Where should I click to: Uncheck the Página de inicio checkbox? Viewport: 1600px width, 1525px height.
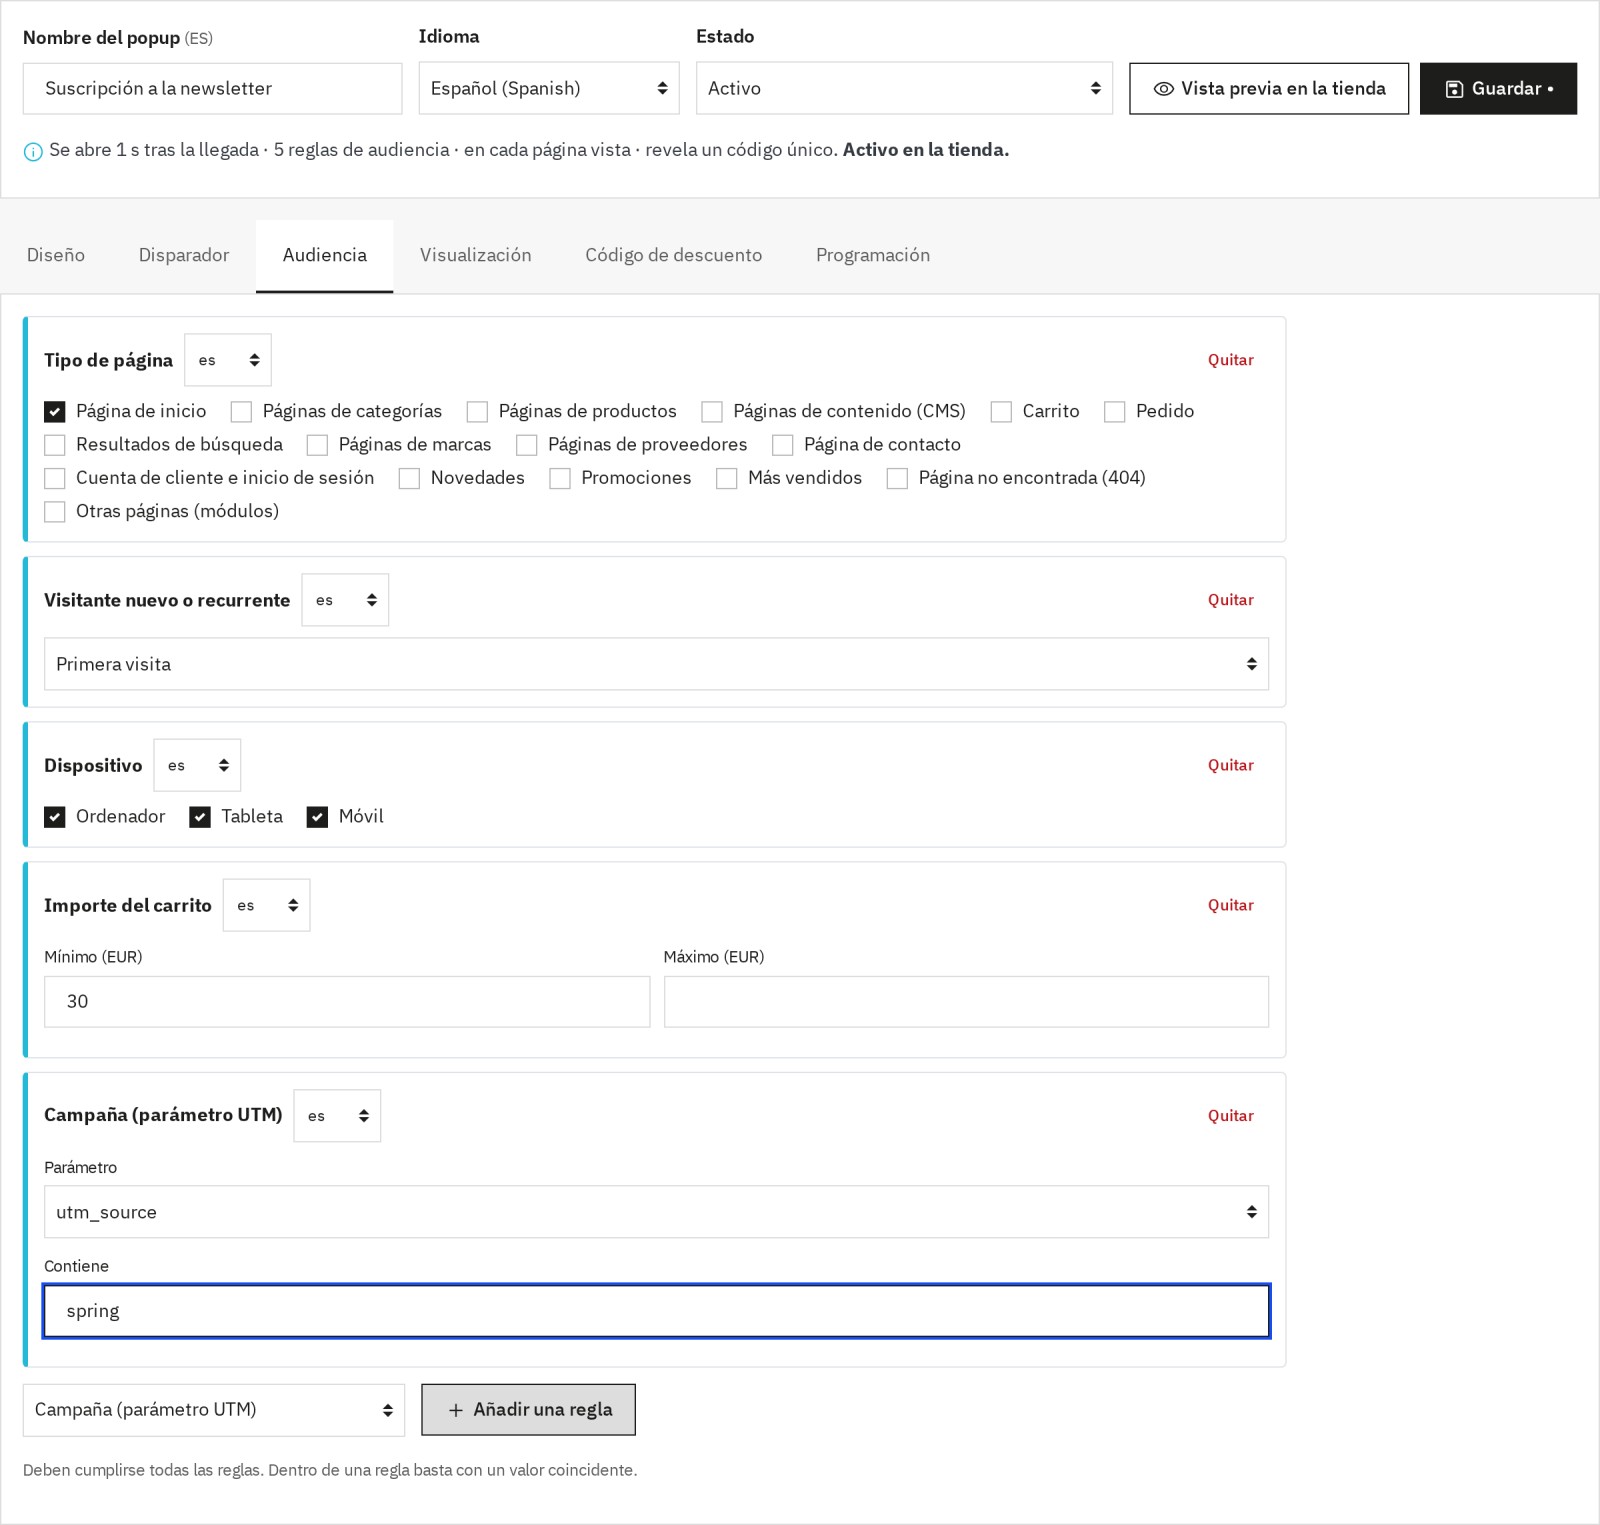pyautogui.click(x=55, y=412)
